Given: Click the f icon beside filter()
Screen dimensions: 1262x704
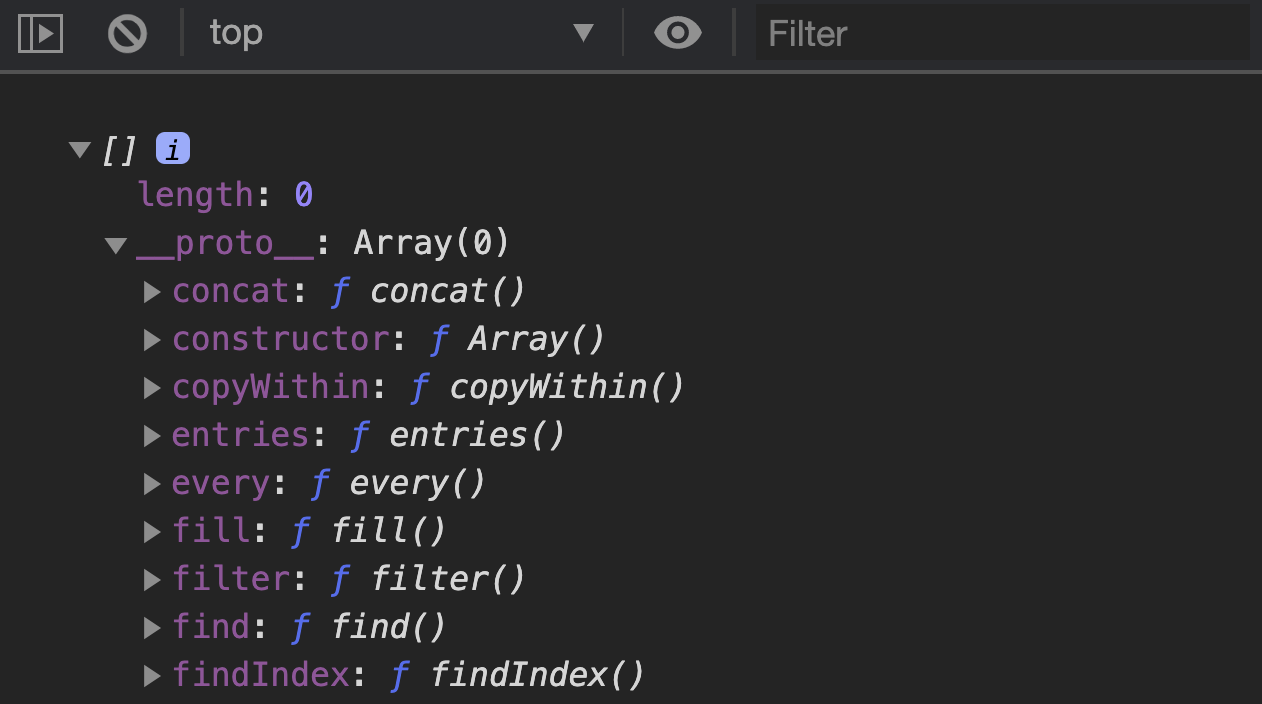Looking at the screenshot, I should pyautogui.click(x=340, y=579).
